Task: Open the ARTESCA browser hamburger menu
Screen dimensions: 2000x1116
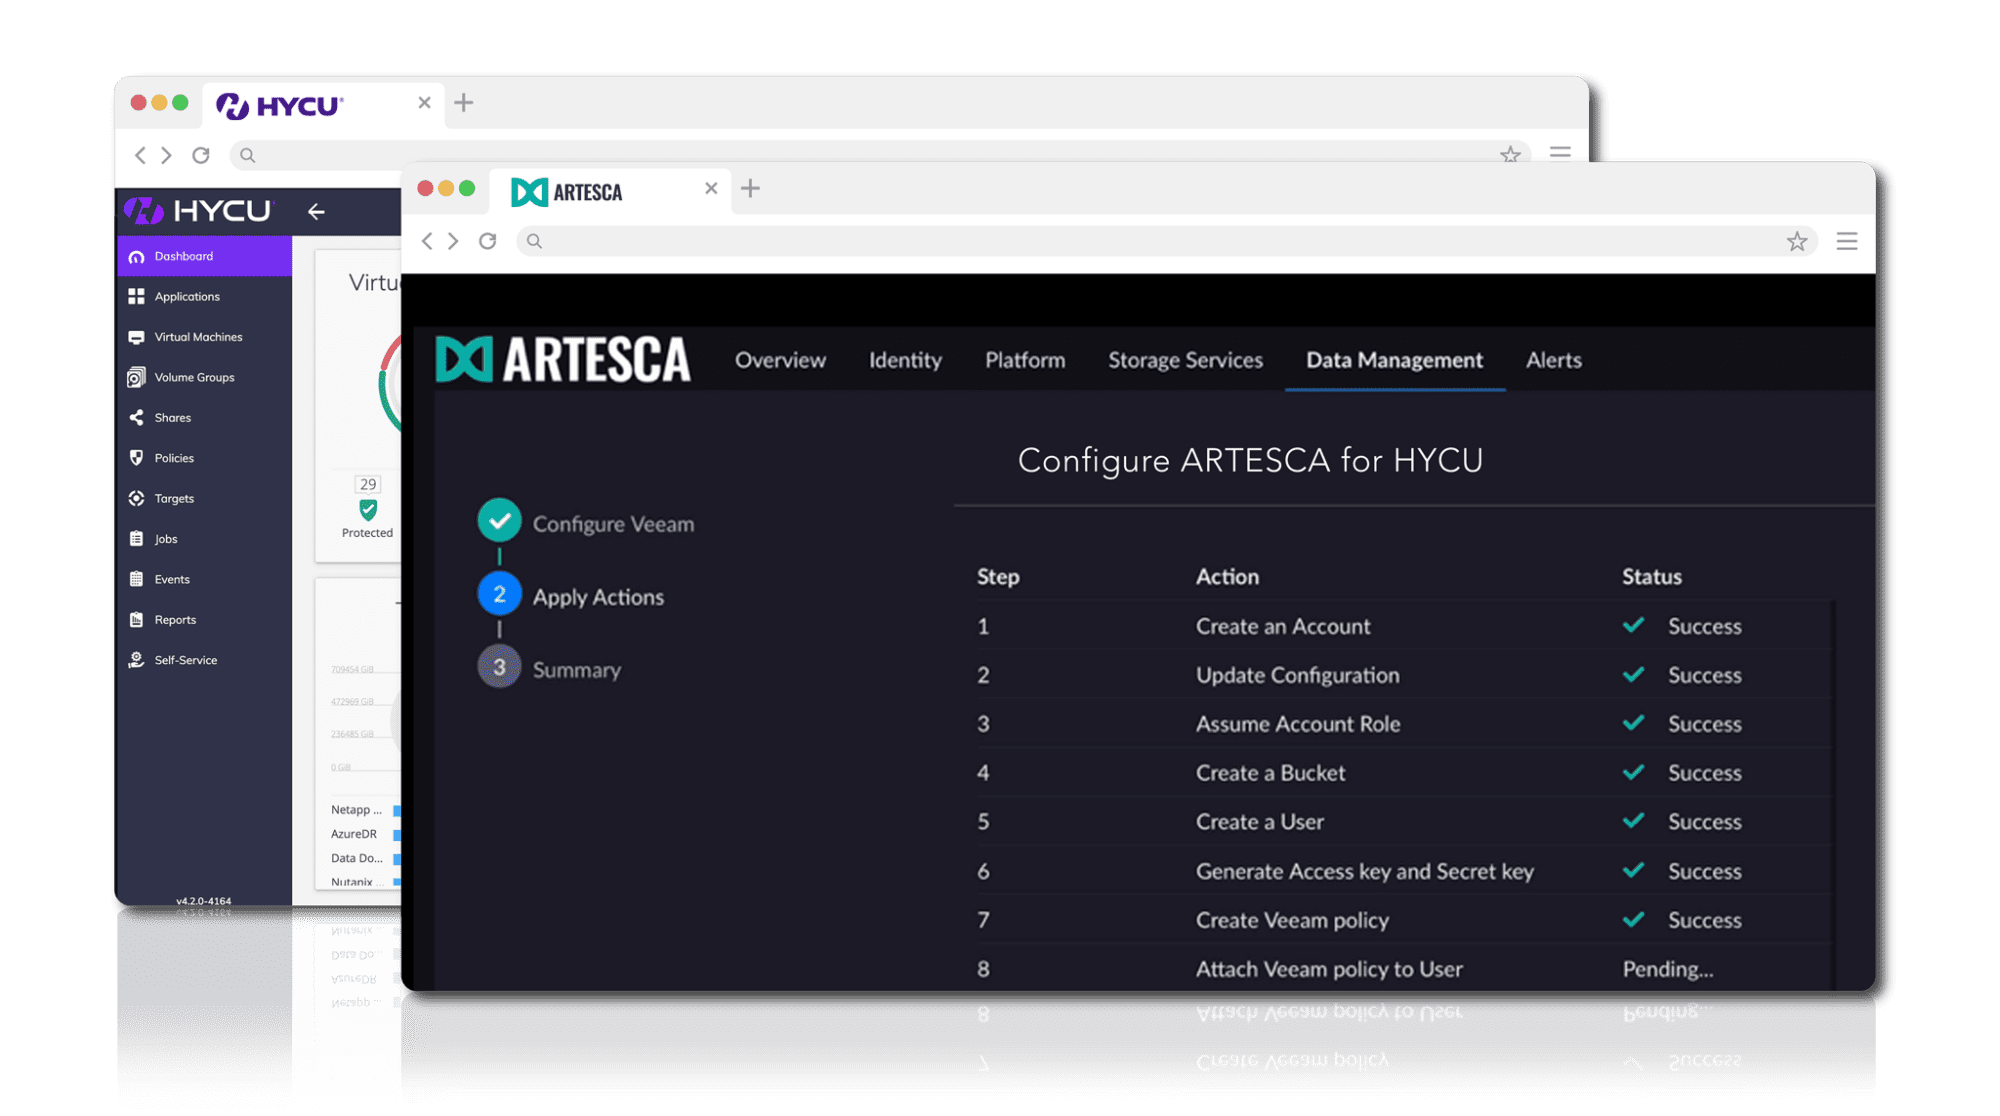Action: [1847, 241]
